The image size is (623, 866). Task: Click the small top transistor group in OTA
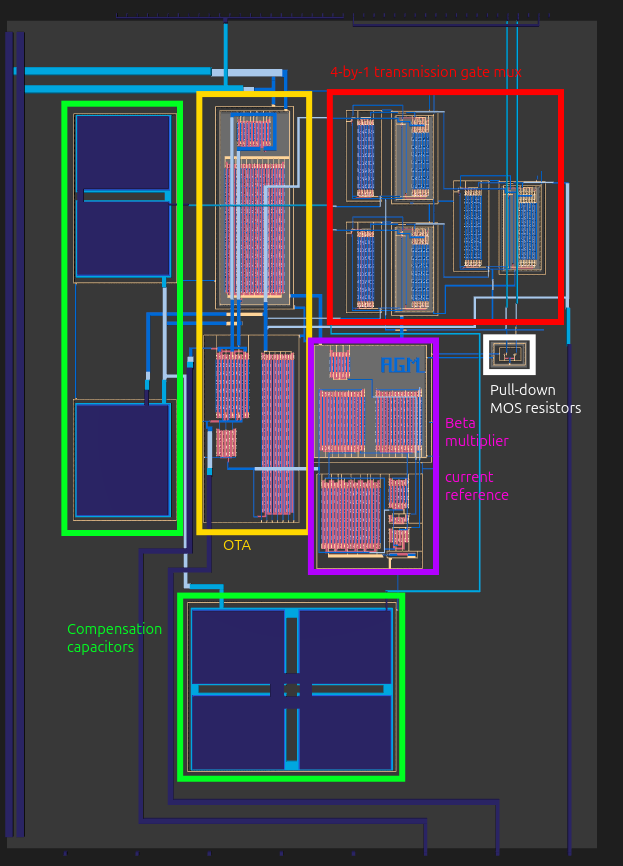pyautogui.click(x=255, y=133)
